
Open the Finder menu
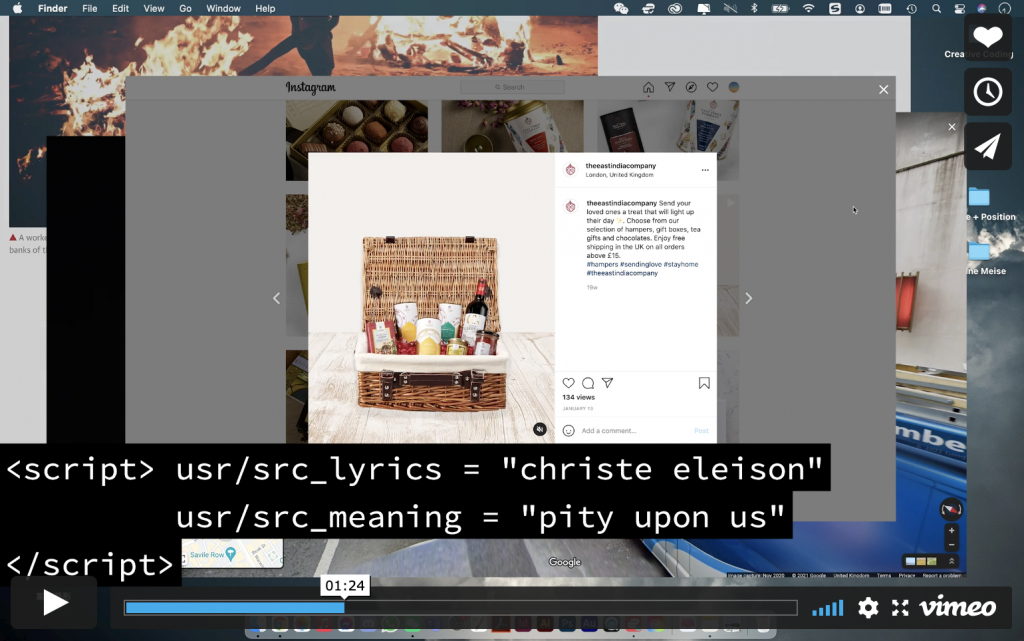pyautogui.click(x=52, y=8)
